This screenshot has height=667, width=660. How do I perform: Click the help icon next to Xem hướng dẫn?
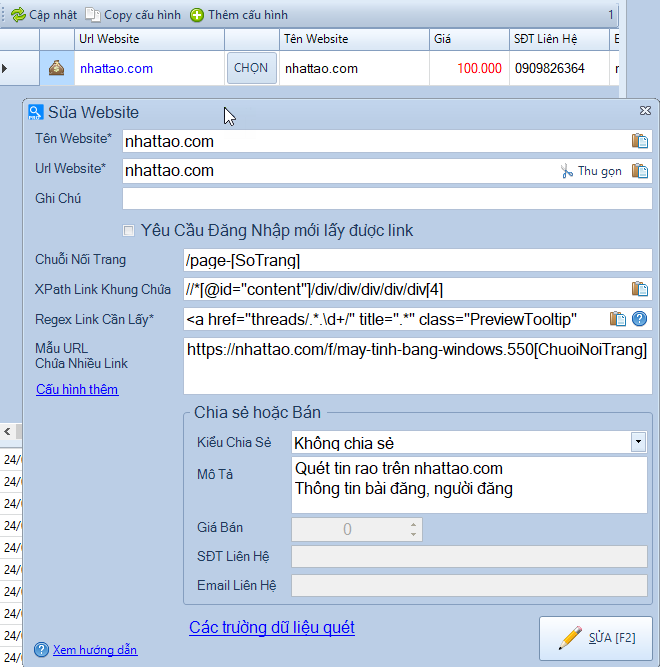coord(41,650)
